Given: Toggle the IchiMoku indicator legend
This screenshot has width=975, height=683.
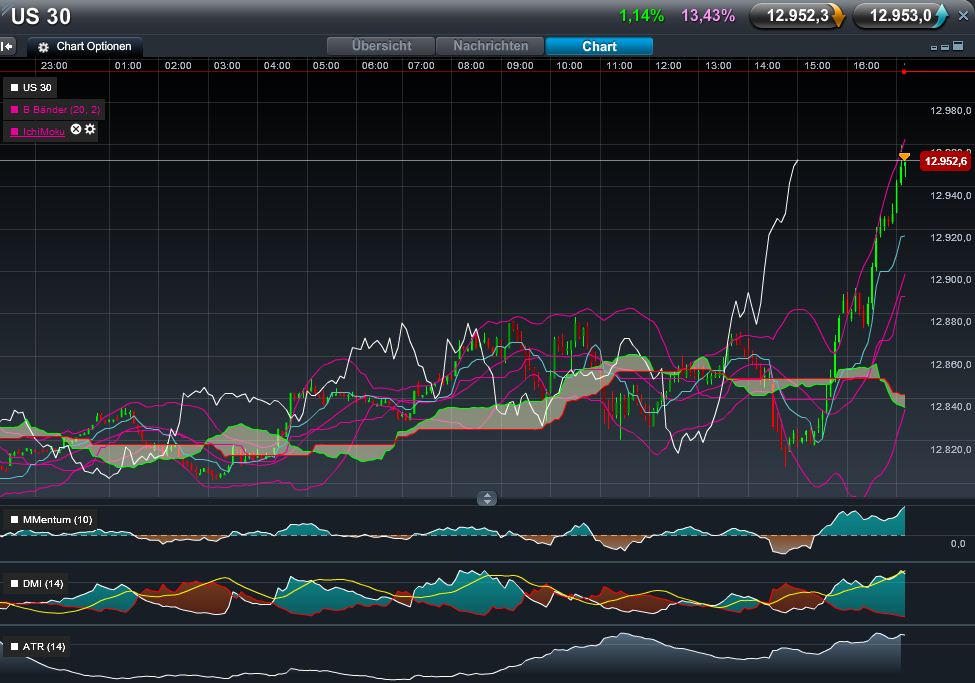Looking at the screenshot, I should pyautogui.click(x=37, y=131).
